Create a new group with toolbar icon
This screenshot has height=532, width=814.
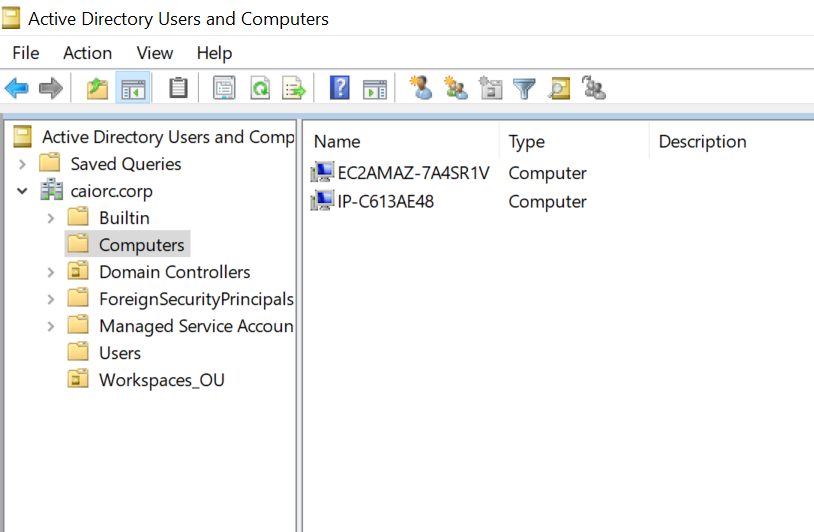455,87
